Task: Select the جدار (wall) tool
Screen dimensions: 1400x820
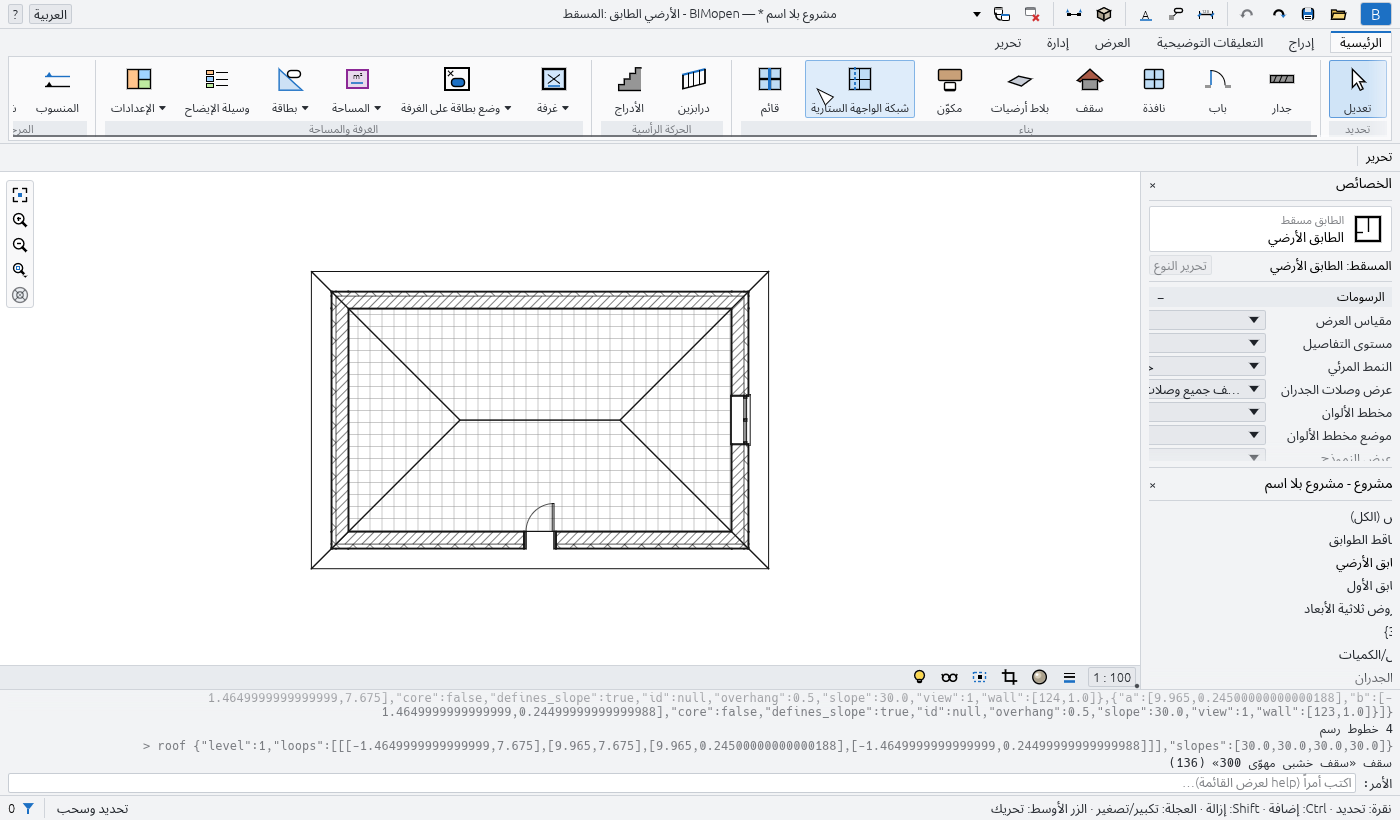Action: click(1281, 89)
